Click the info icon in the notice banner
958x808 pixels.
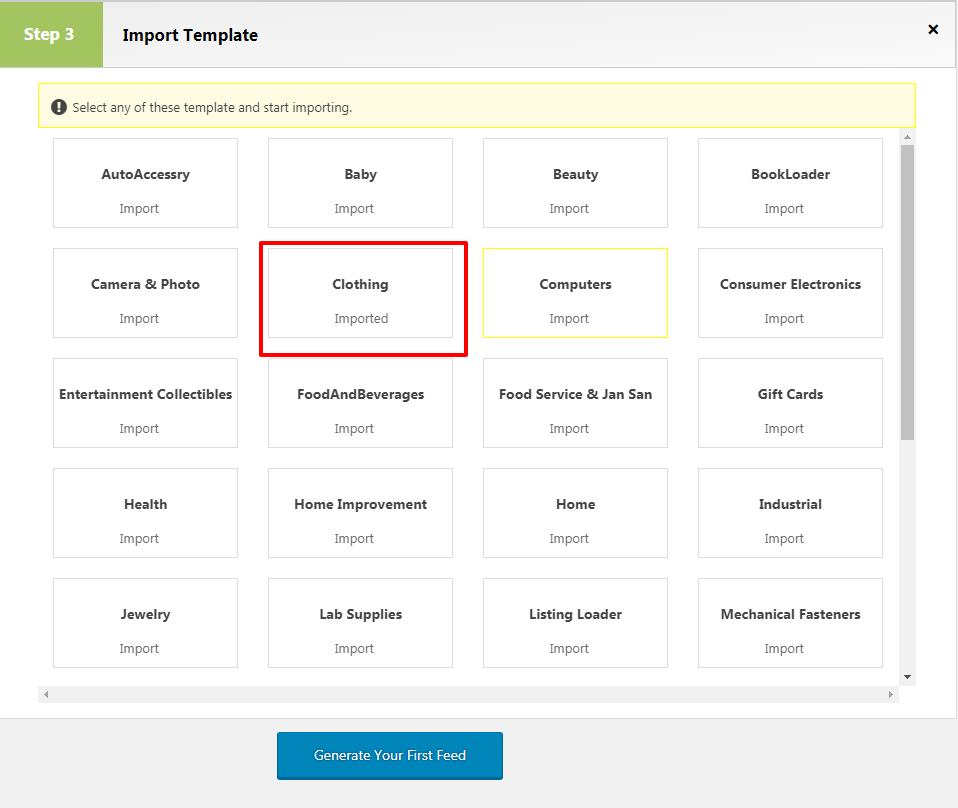pyautogui.click(x=58, y=106)
